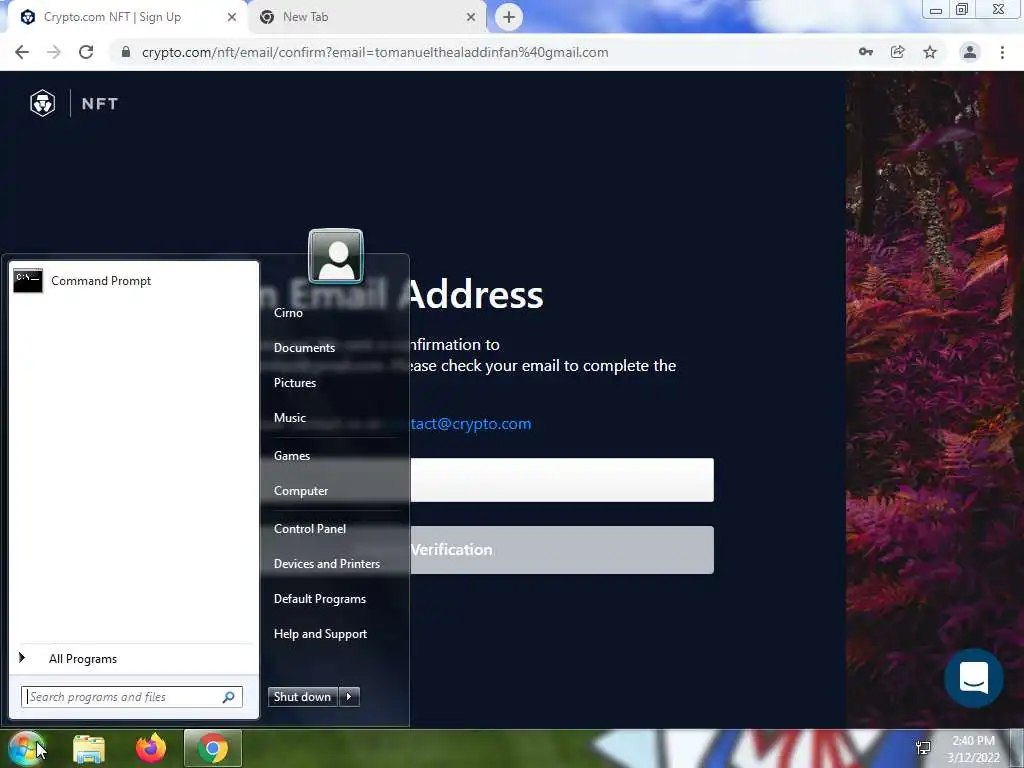
Task: Click the address bar URL
Action: point(375,52)
